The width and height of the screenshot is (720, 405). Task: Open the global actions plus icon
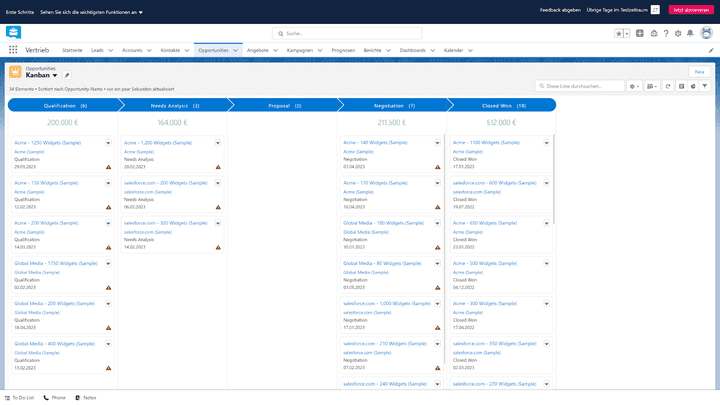coord(640,34)
